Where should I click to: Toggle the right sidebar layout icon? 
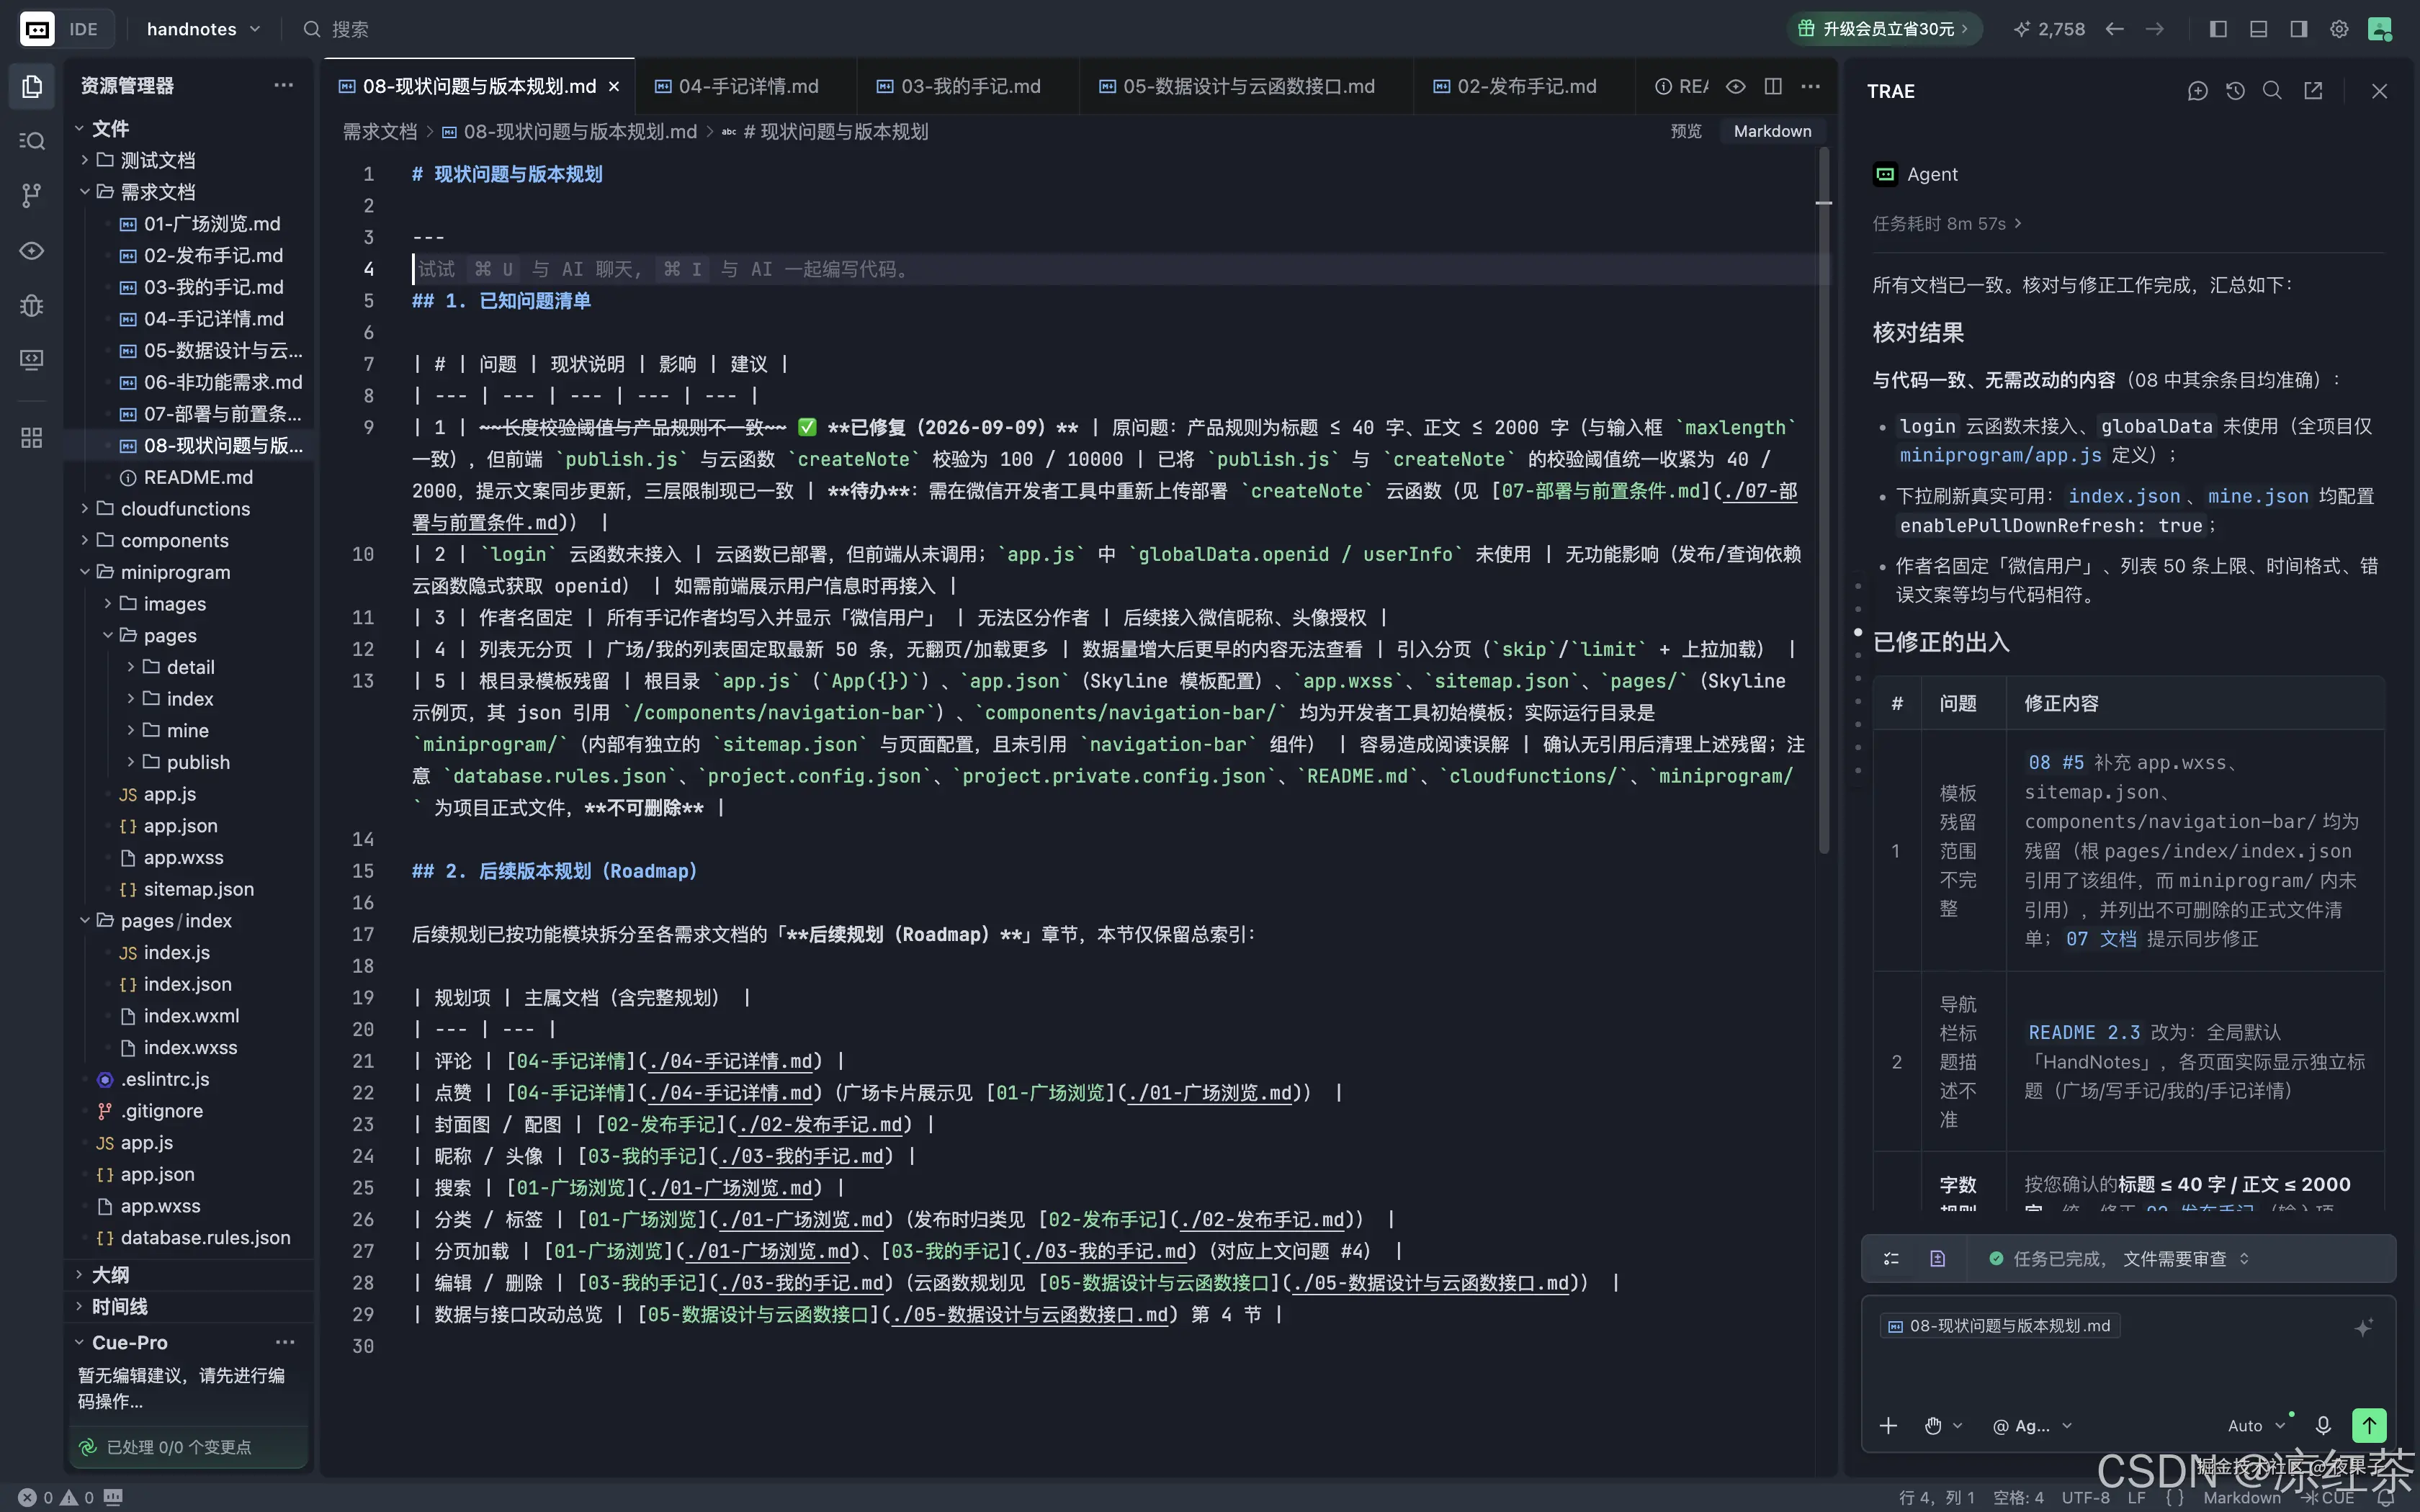(2299, 29)
